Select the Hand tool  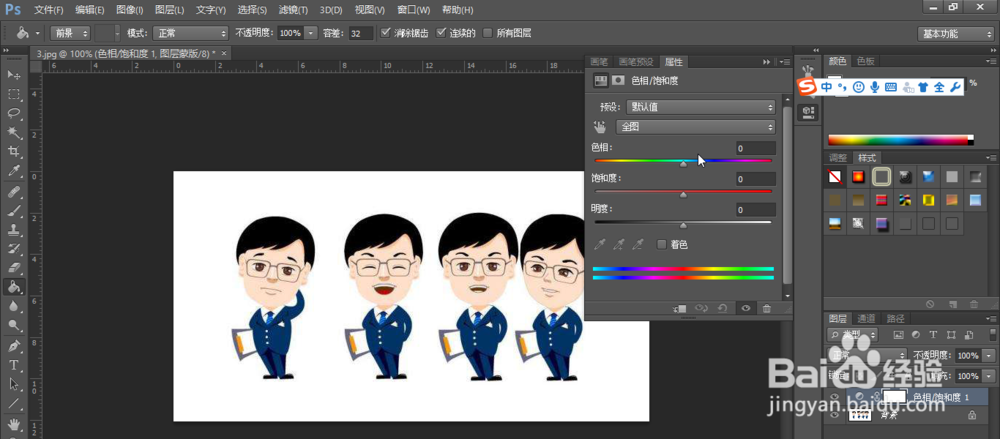point(14,424)
